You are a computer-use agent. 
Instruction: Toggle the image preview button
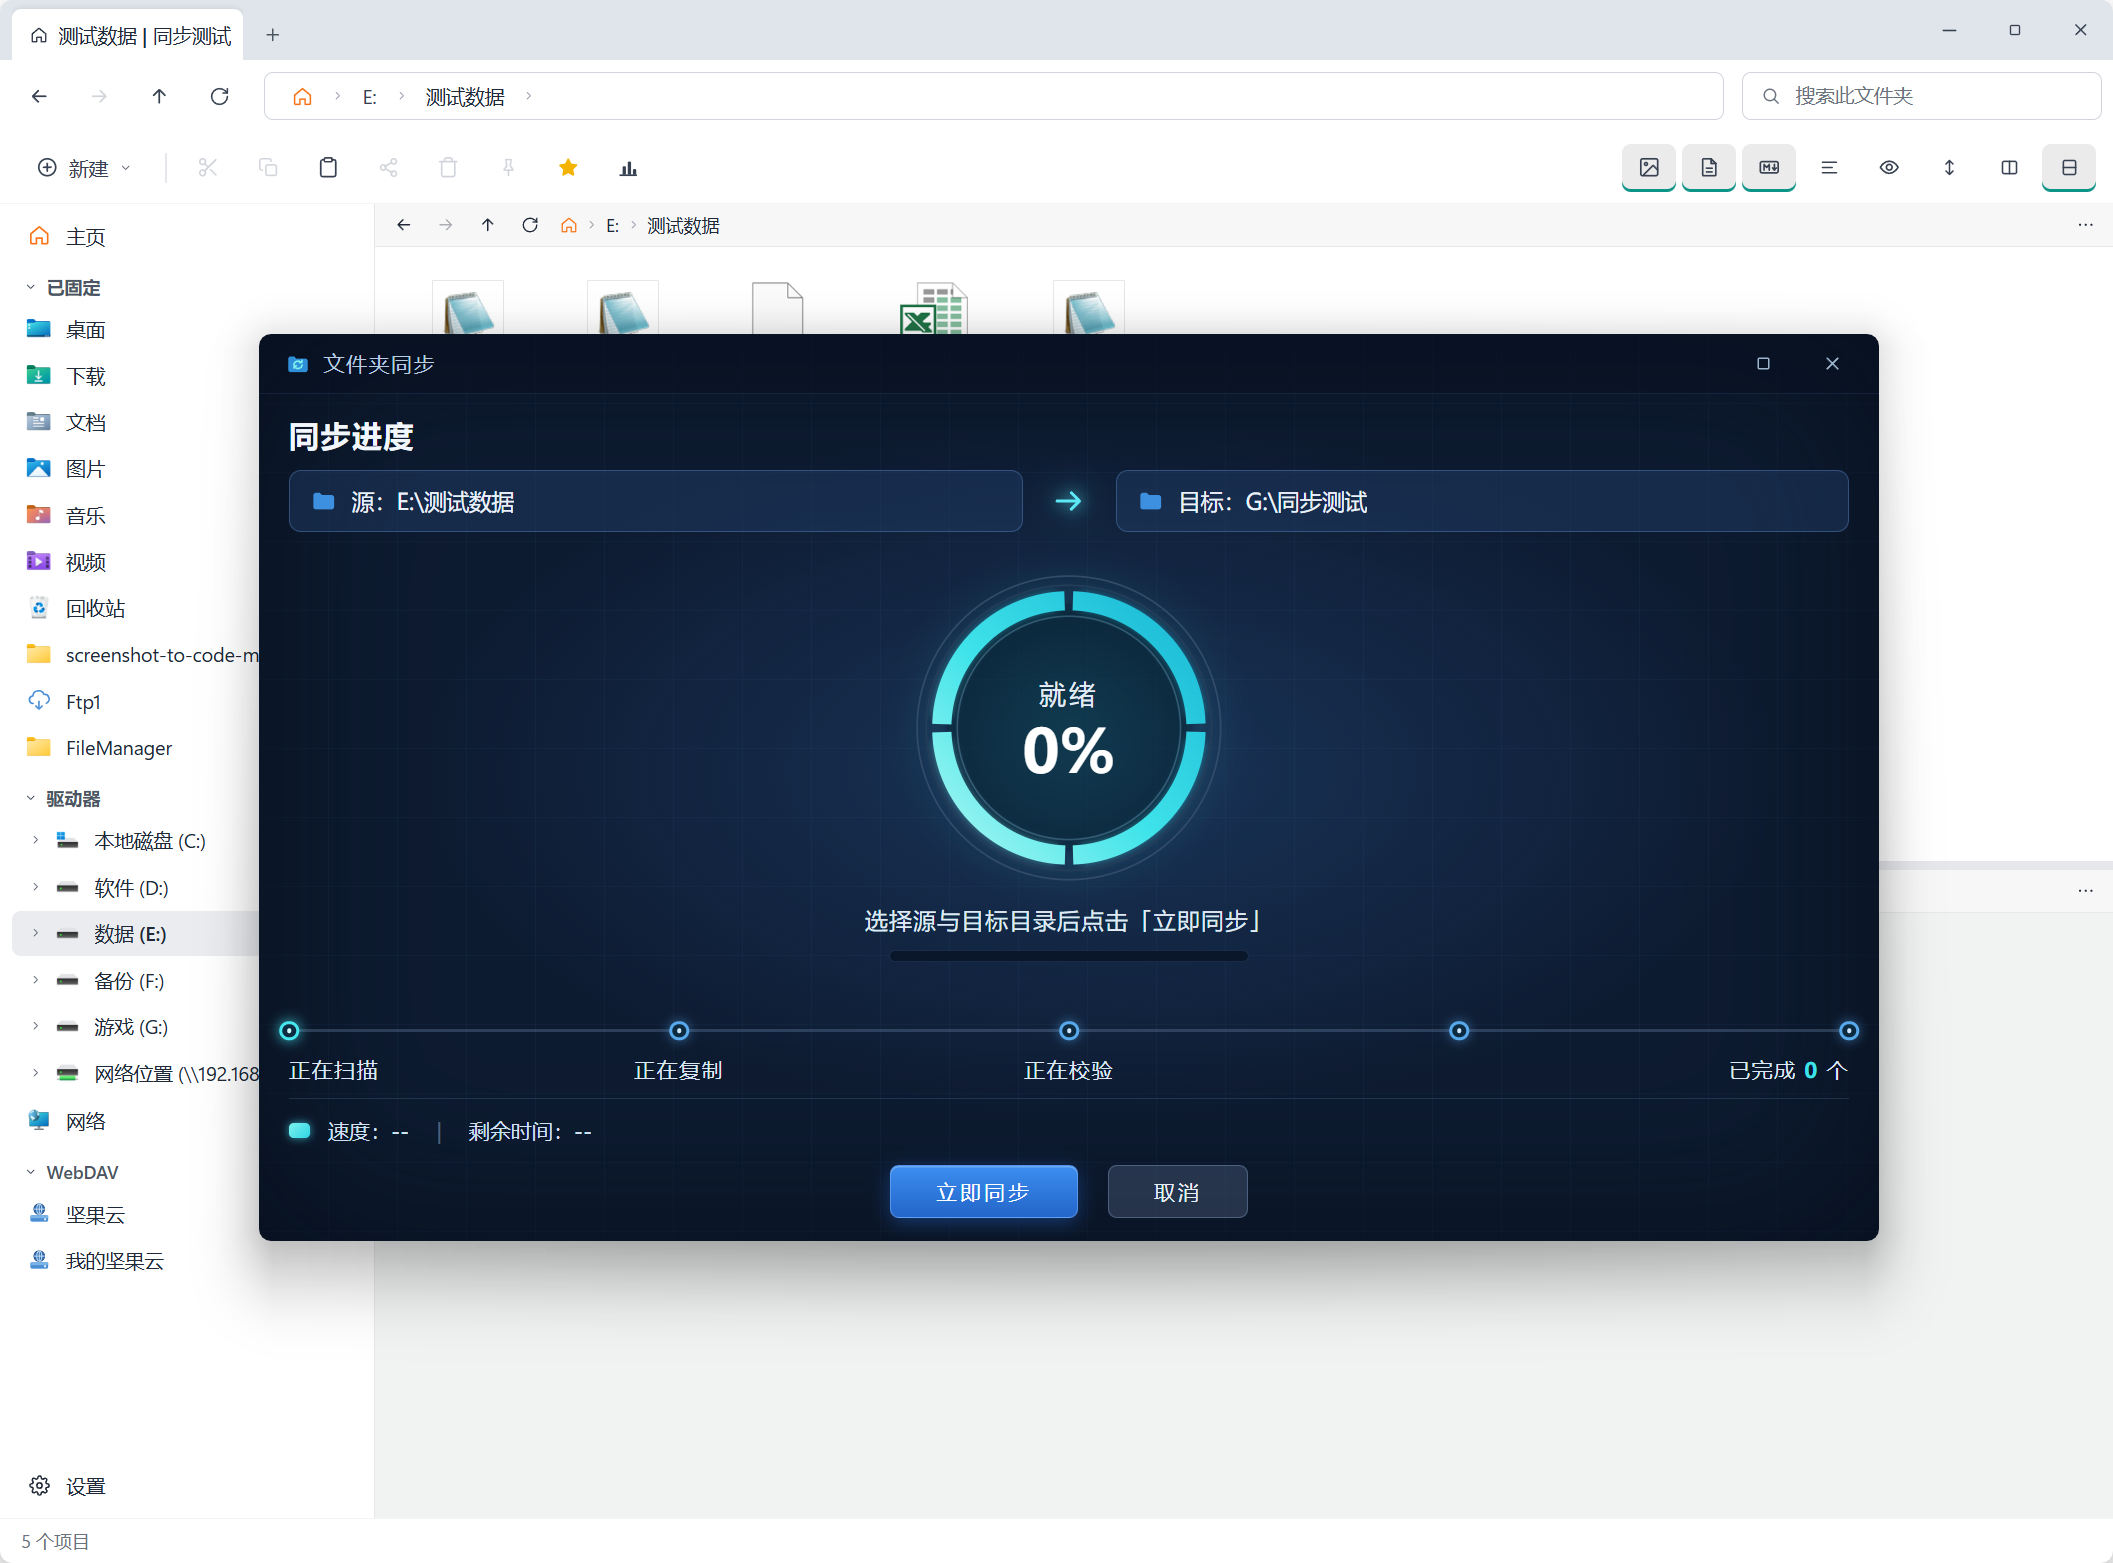[1649, 168]
